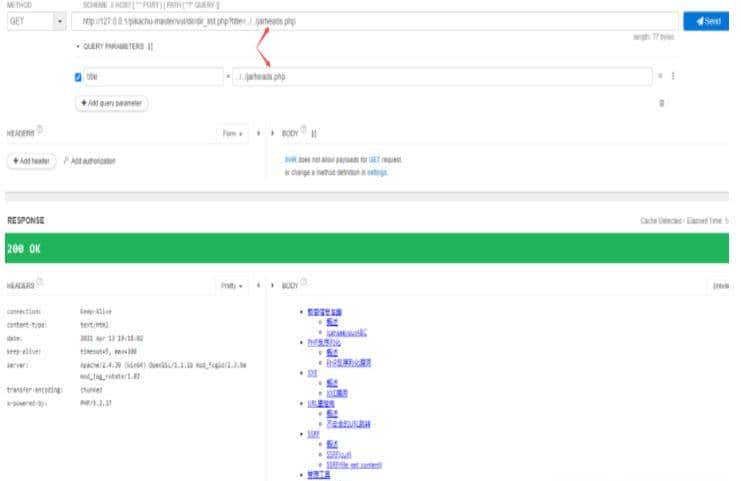Delete all query parameters trash icon
The height and width of the screenshot is (481, 741).
(662, 103)
